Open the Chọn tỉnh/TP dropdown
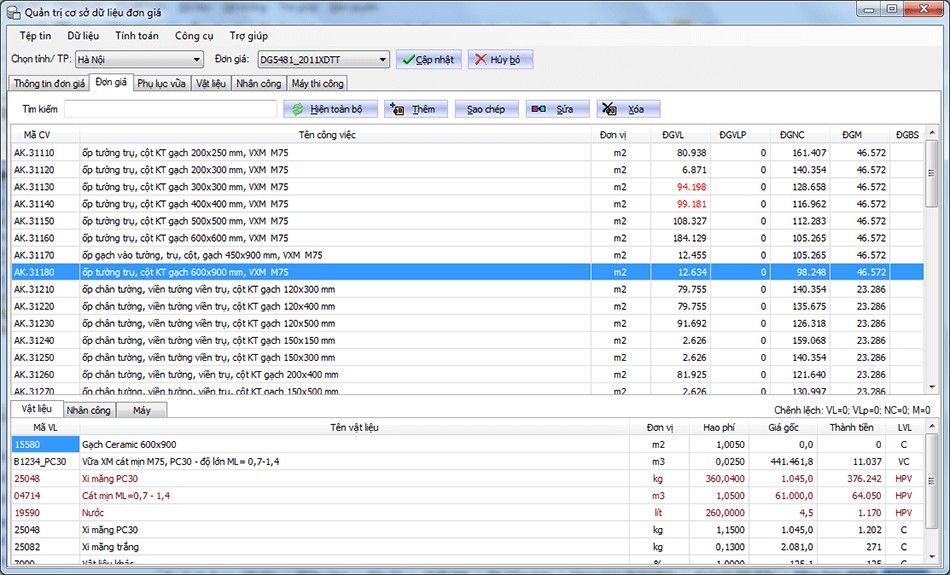The image size is (950, 575). 195,60
